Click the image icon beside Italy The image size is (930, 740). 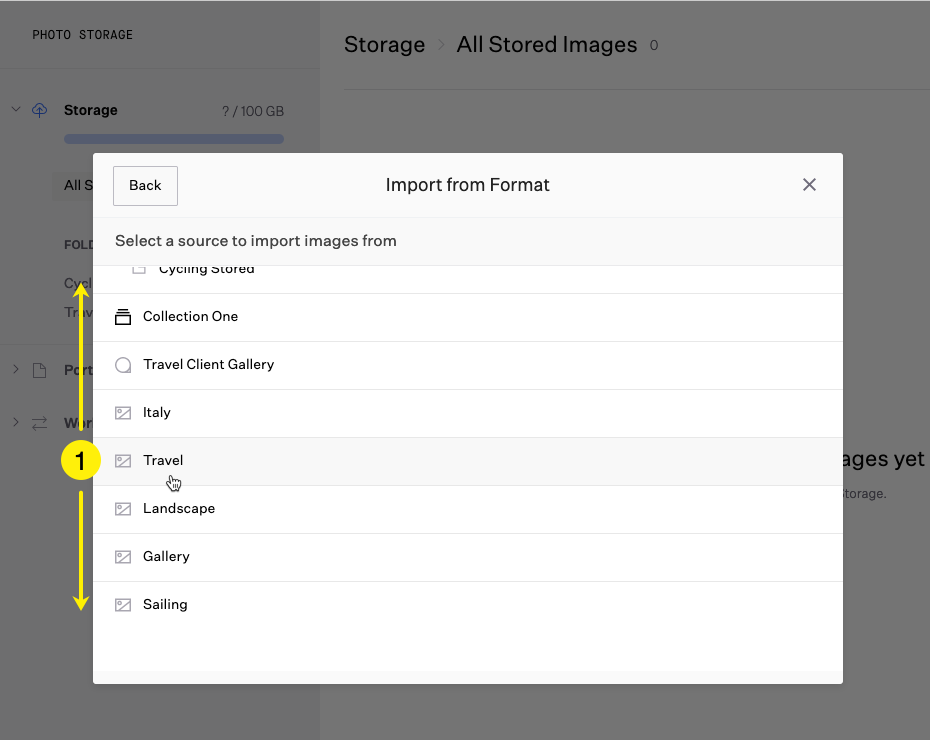pos(123,413)
